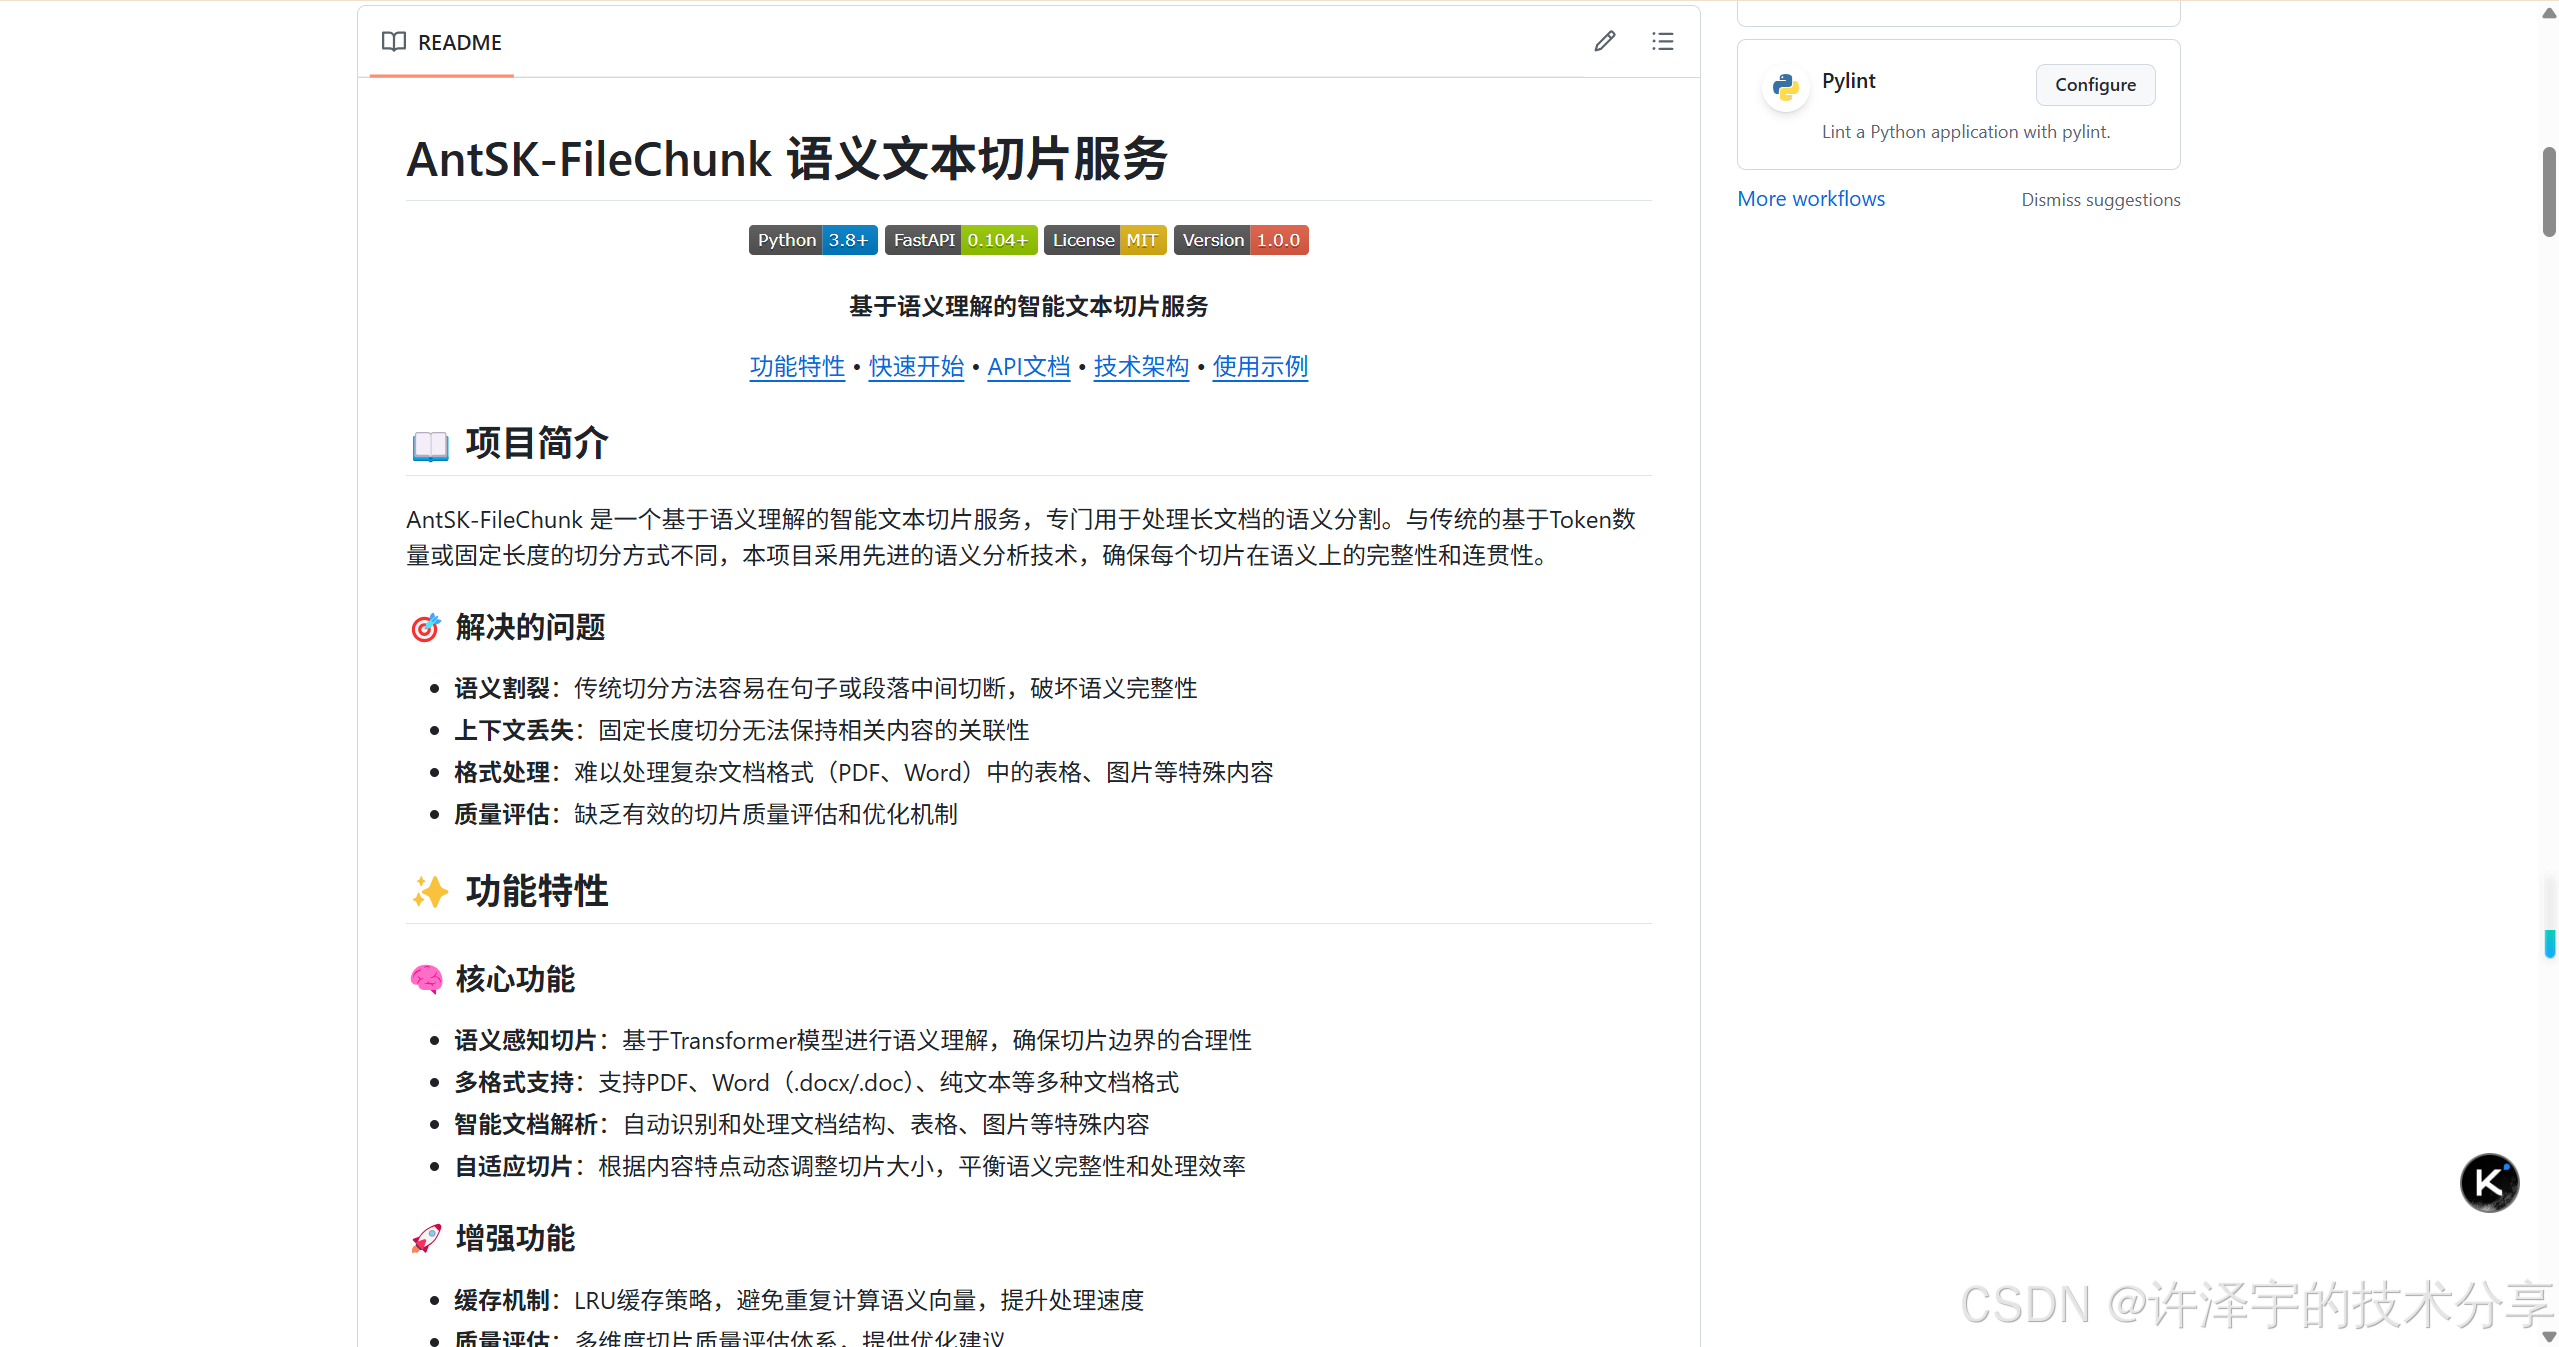Click the 自适应切片 bullet item
The width and height of the screenshot is (2559, 1347).
coord(850,1166)
